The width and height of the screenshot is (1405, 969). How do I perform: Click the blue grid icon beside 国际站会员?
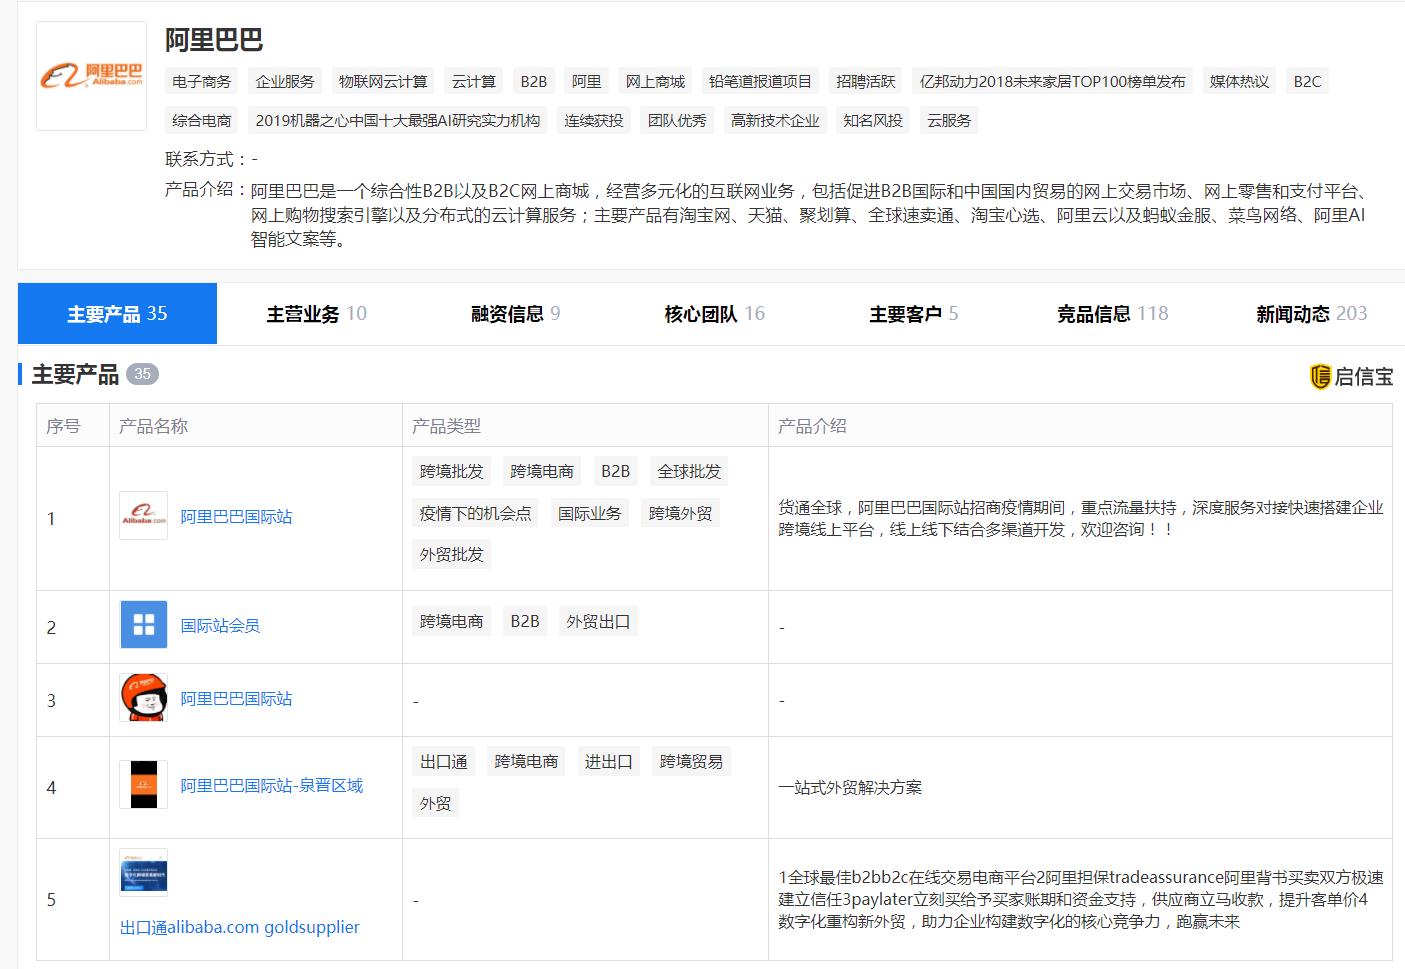(x=143, y=624)
